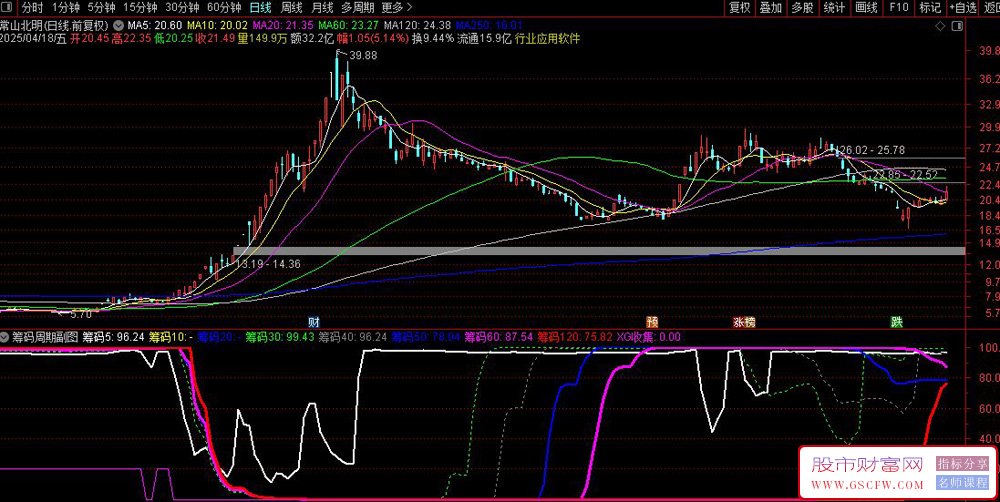Screen dimensions: 1000x502
Task: Switch to 1分钟 chart period
Action: click(66, 8)
